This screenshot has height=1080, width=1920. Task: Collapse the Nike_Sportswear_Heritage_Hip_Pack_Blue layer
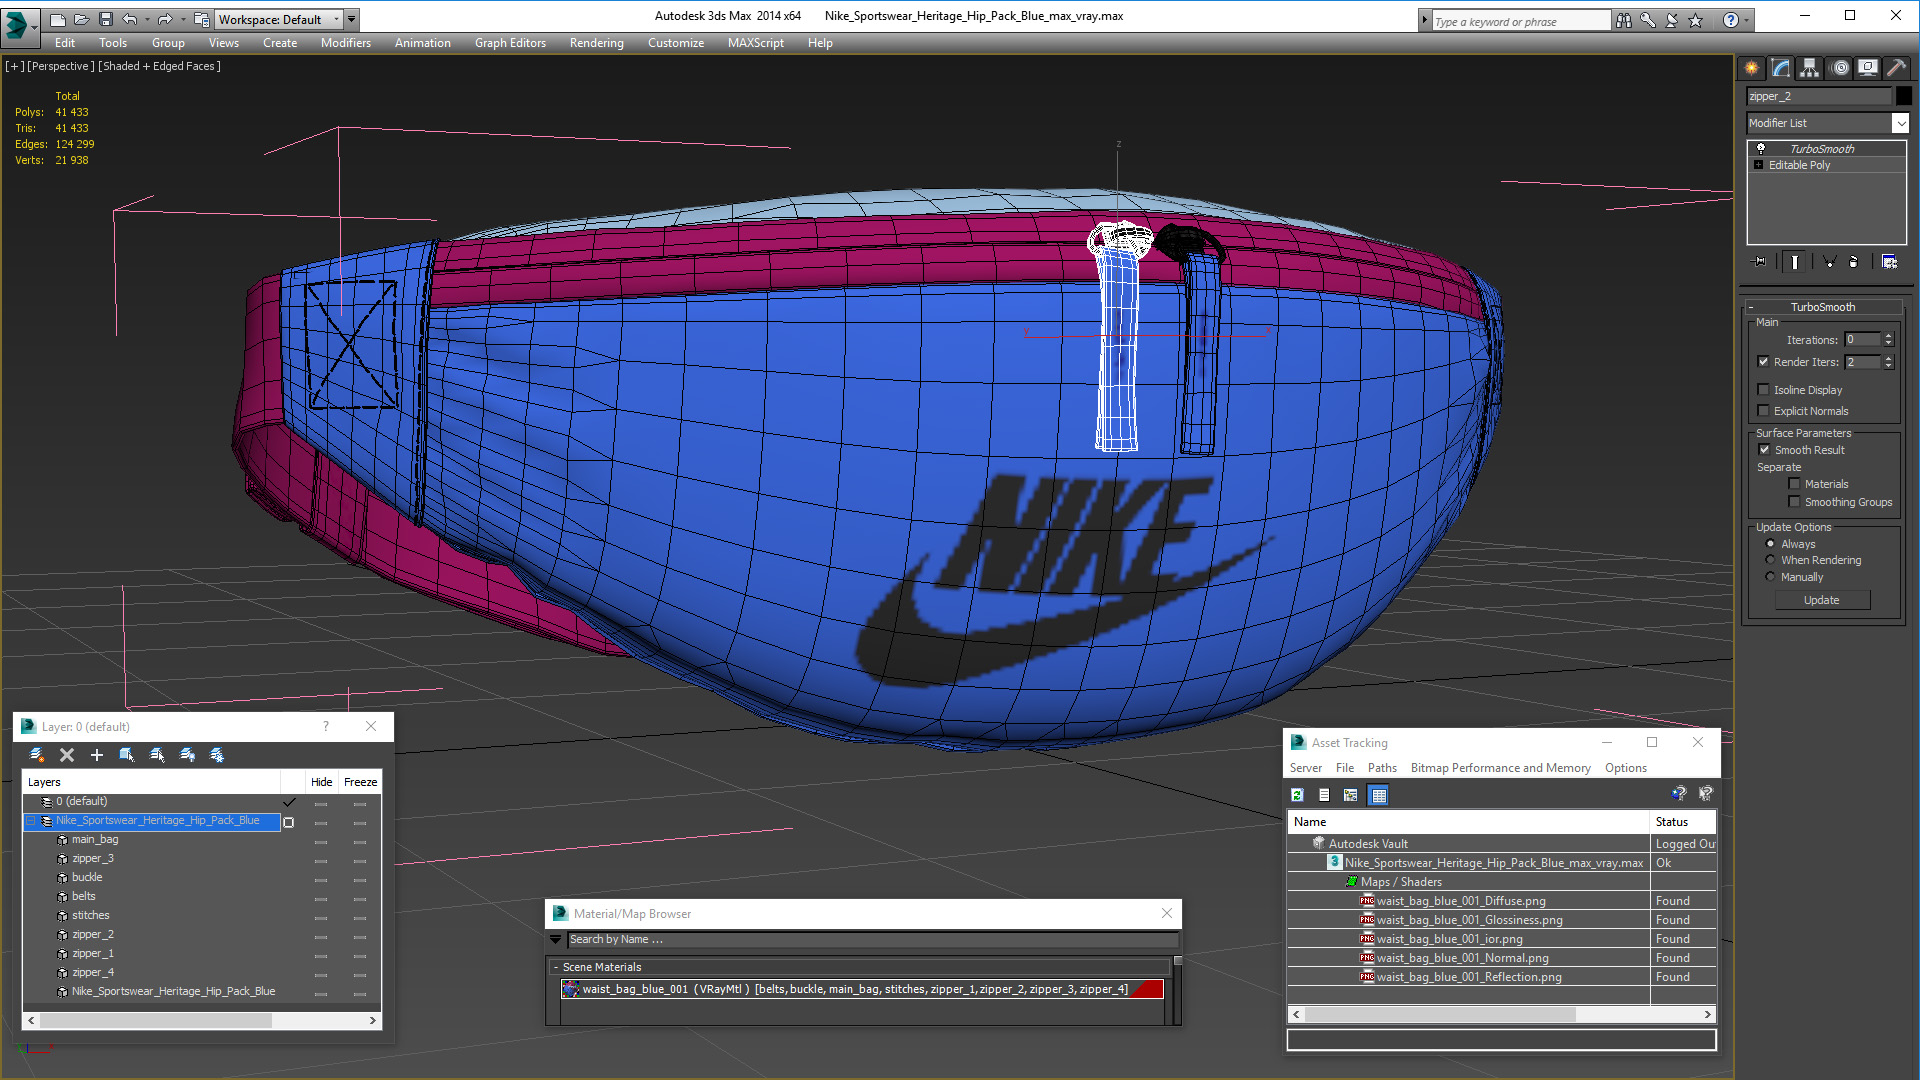pyautogui.click(x=30, y=821)
